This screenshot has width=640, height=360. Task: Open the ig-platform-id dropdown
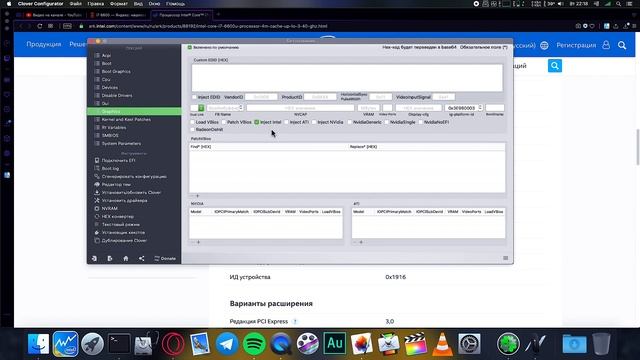480,108
